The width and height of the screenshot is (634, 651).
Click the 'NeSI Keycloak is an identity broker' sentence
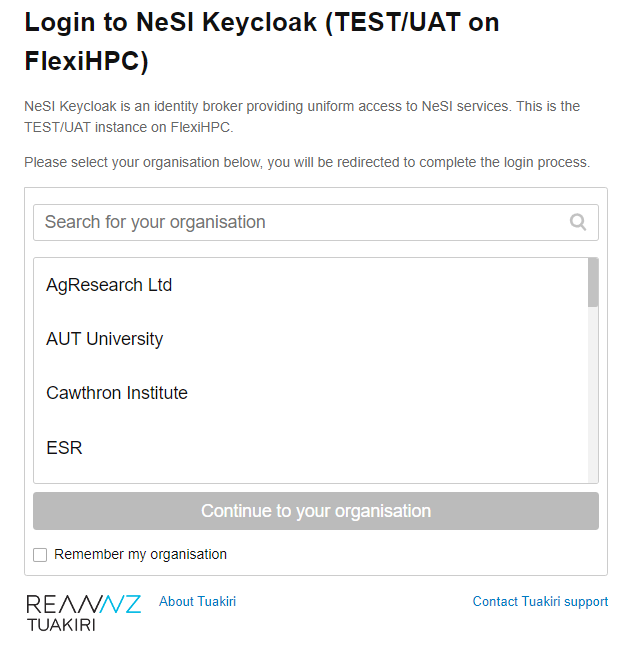point(302,106)
